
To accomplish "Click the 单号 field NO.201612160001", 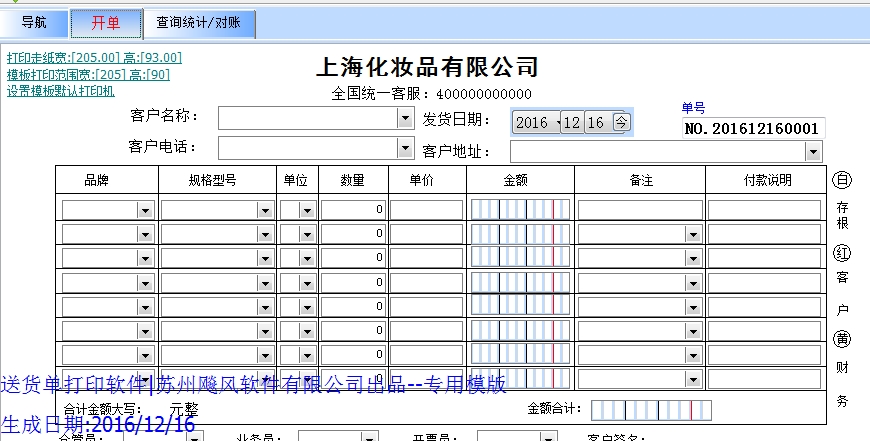I will pyautogui.click(x=753, y=128).
